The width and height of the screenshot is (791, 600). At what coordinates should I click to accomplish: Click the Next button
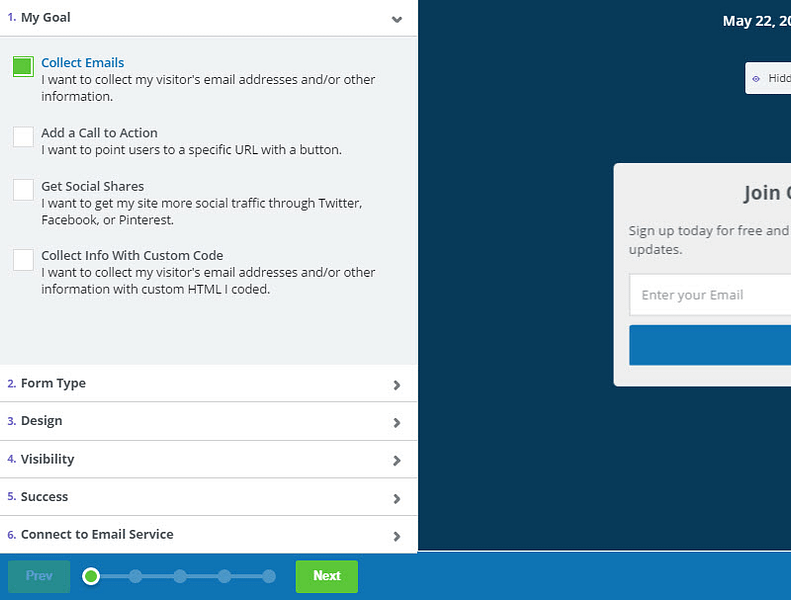(x=326, y=576)
